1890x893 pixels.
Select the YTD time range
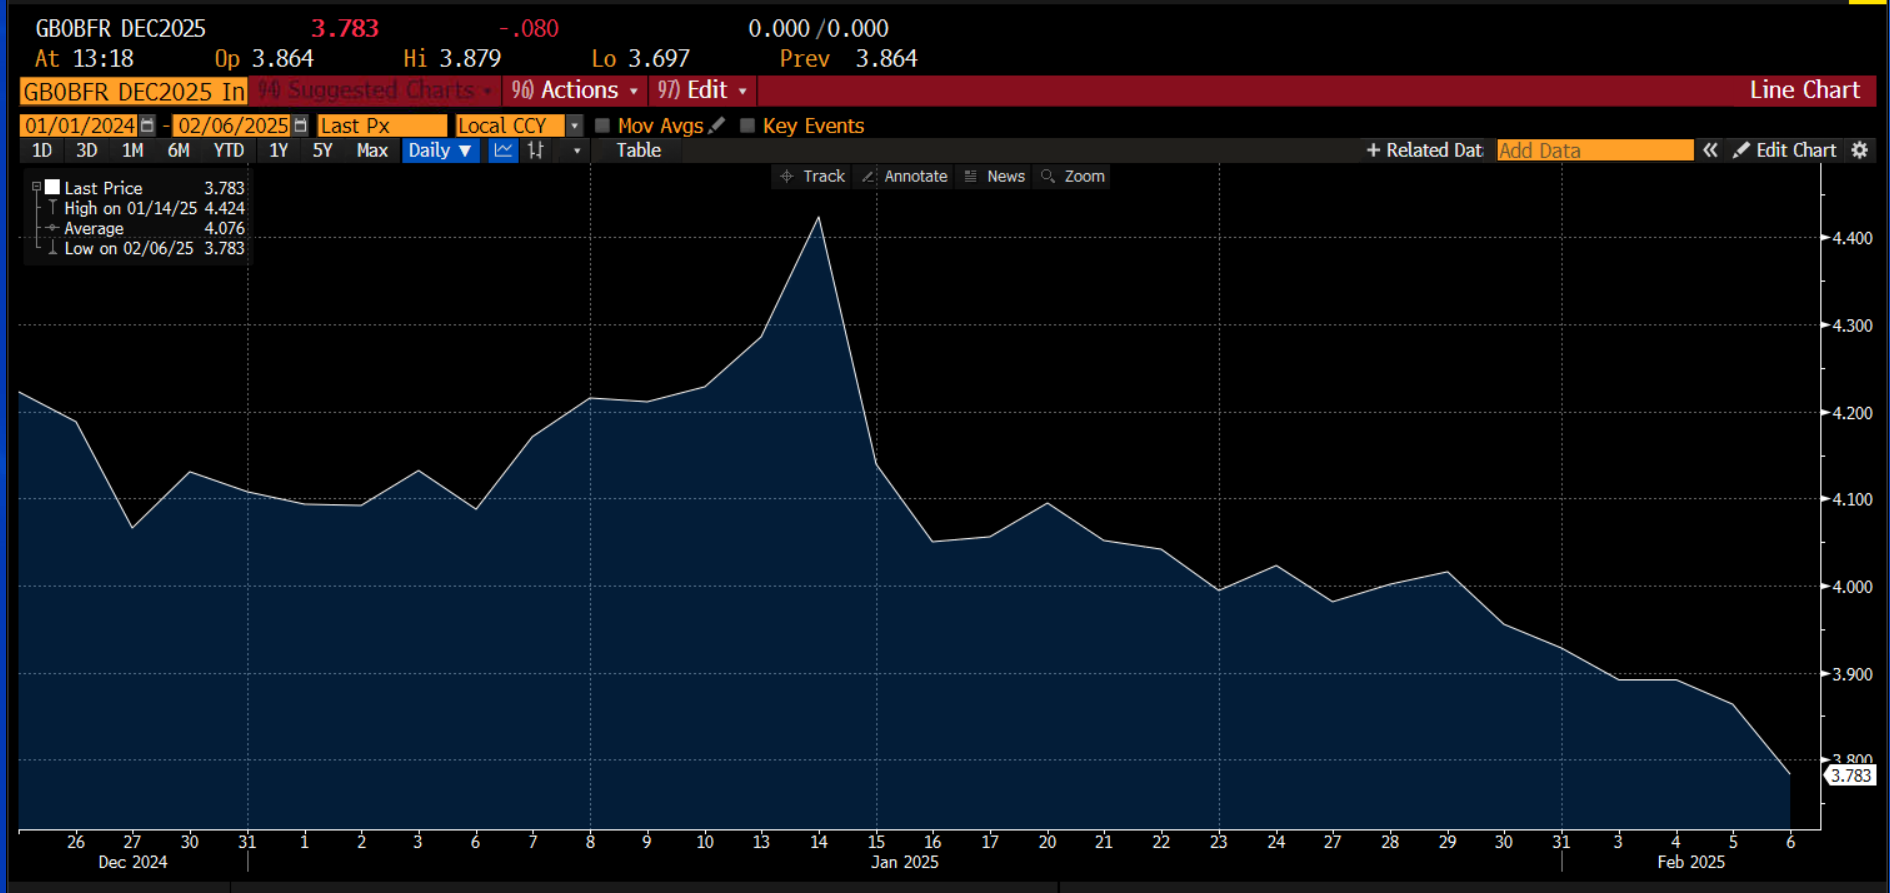tap(228, 150)
